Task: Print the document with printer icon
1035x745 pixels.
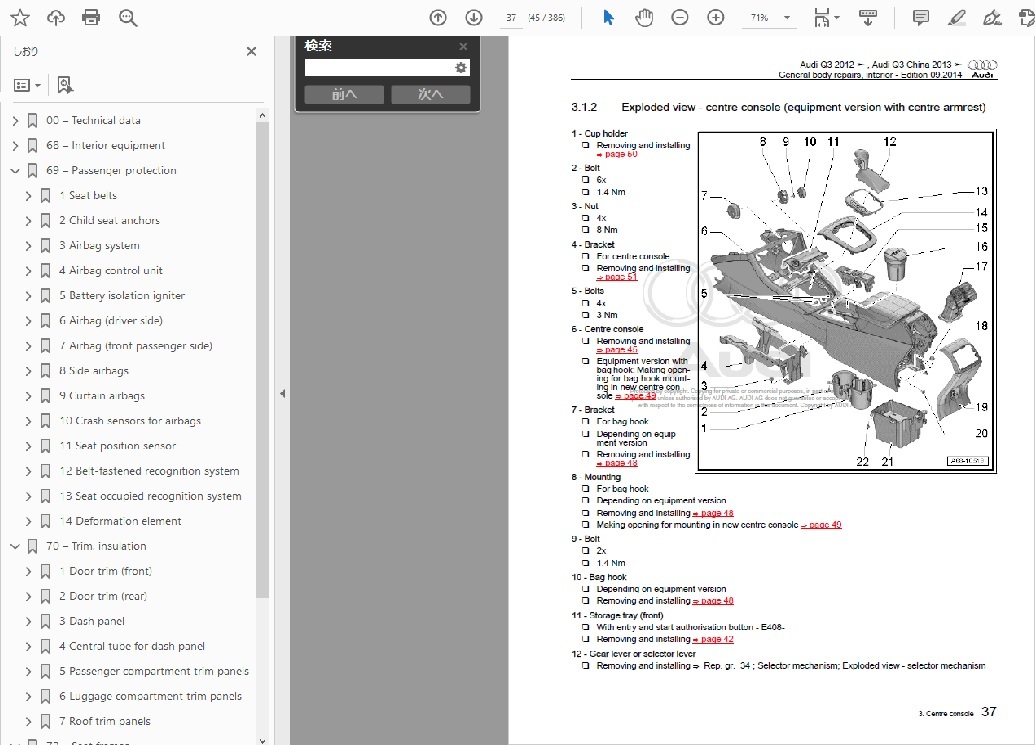Action: click(x=91, y=18)
